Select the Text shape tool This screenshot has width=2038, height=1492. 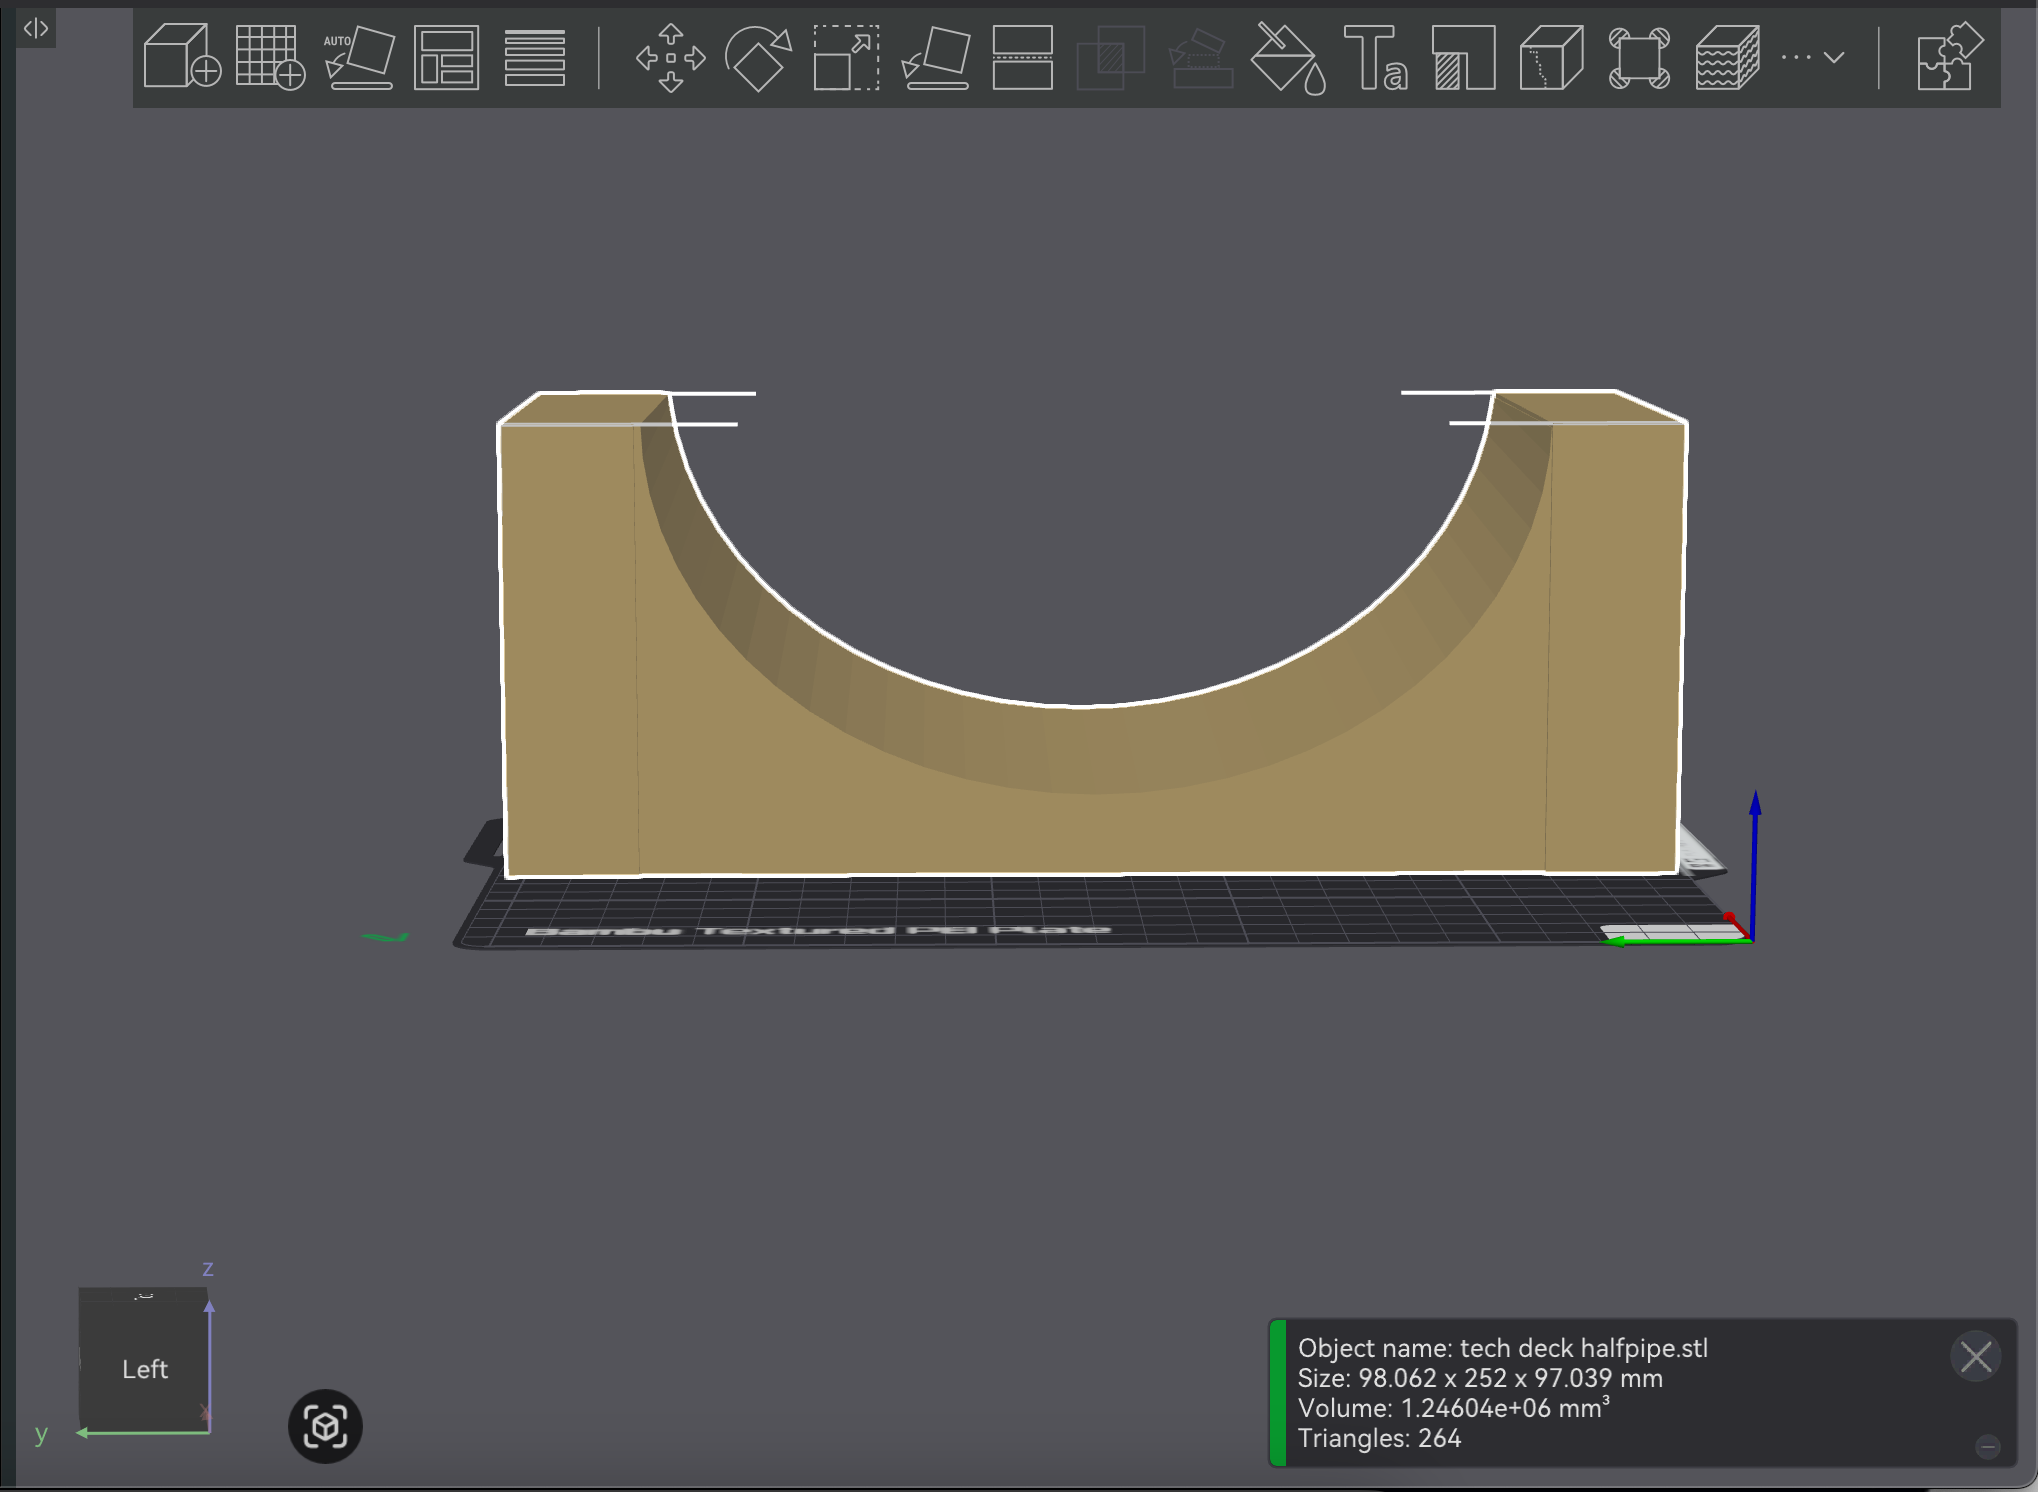[x=1376, y=58]
